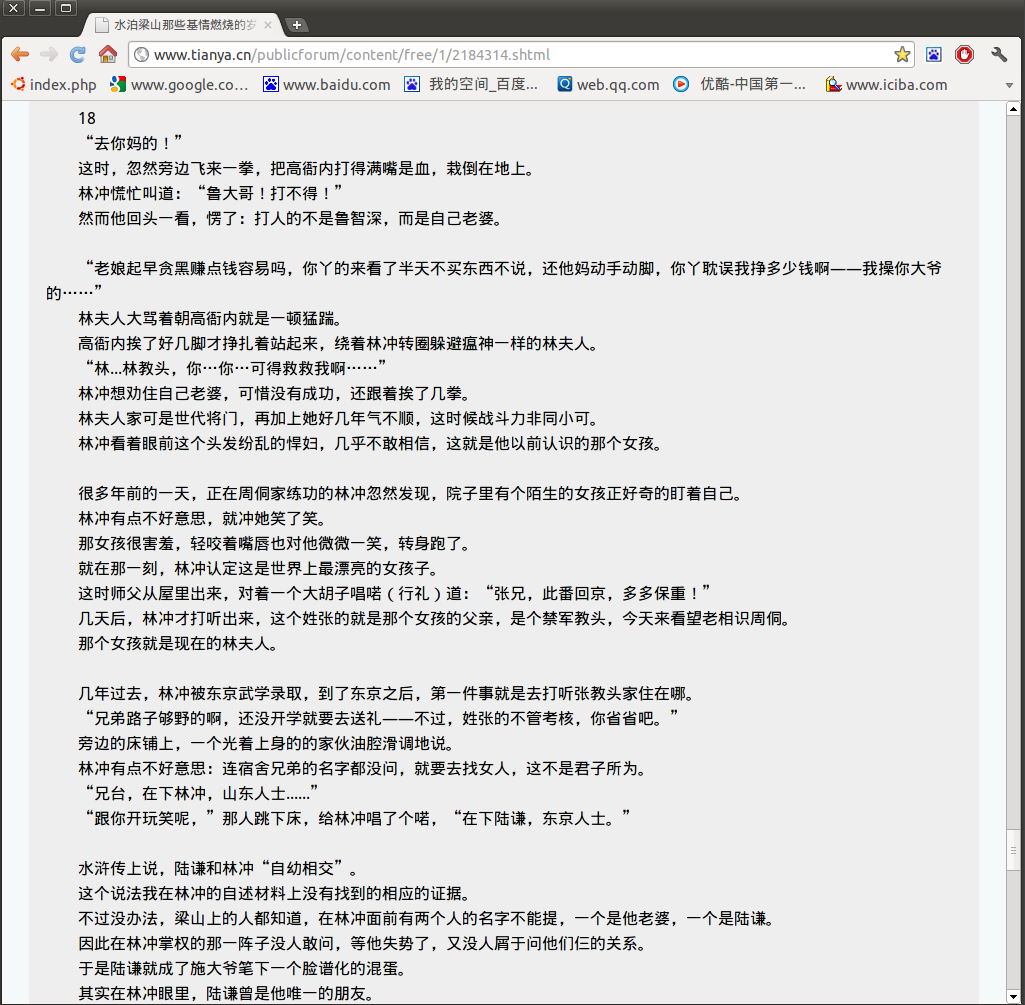This screenshot has height=1005, width=1025.
Task: Click the line 就在那一刻，林冲认定
Action: 258,568
